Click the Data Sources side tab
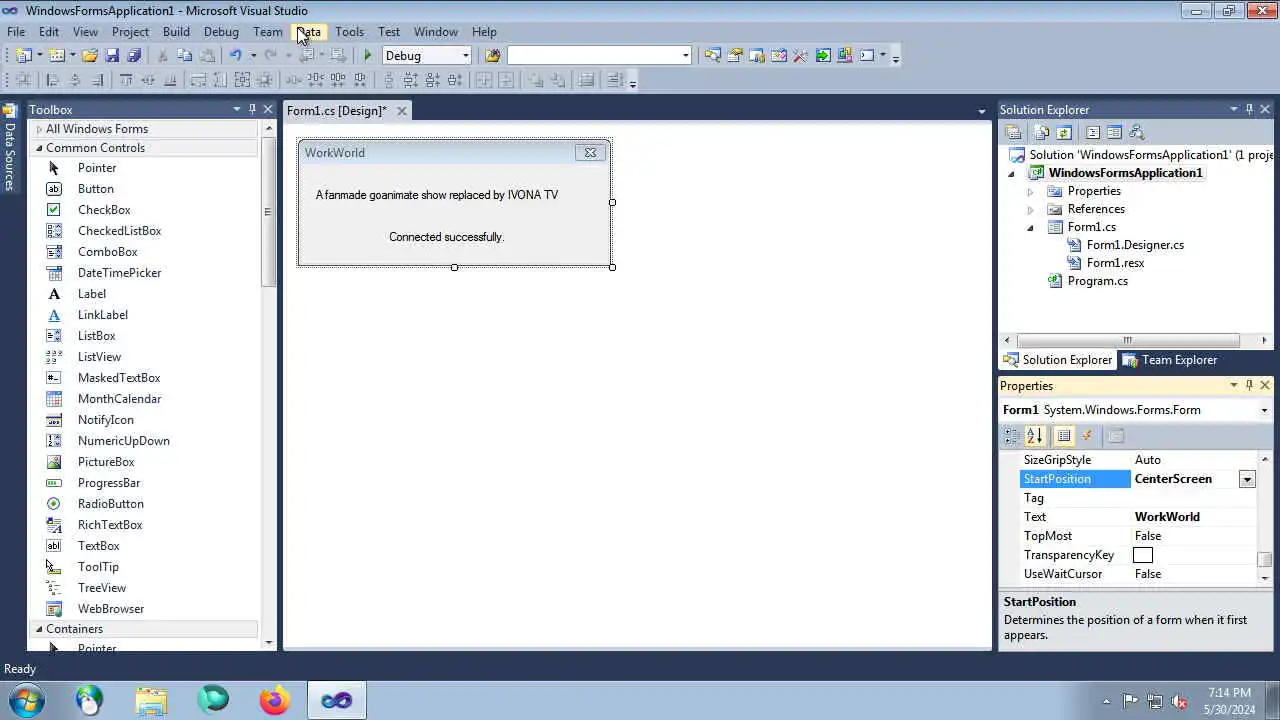This screenshot has width=1280, height=720. tap(10, 148)
